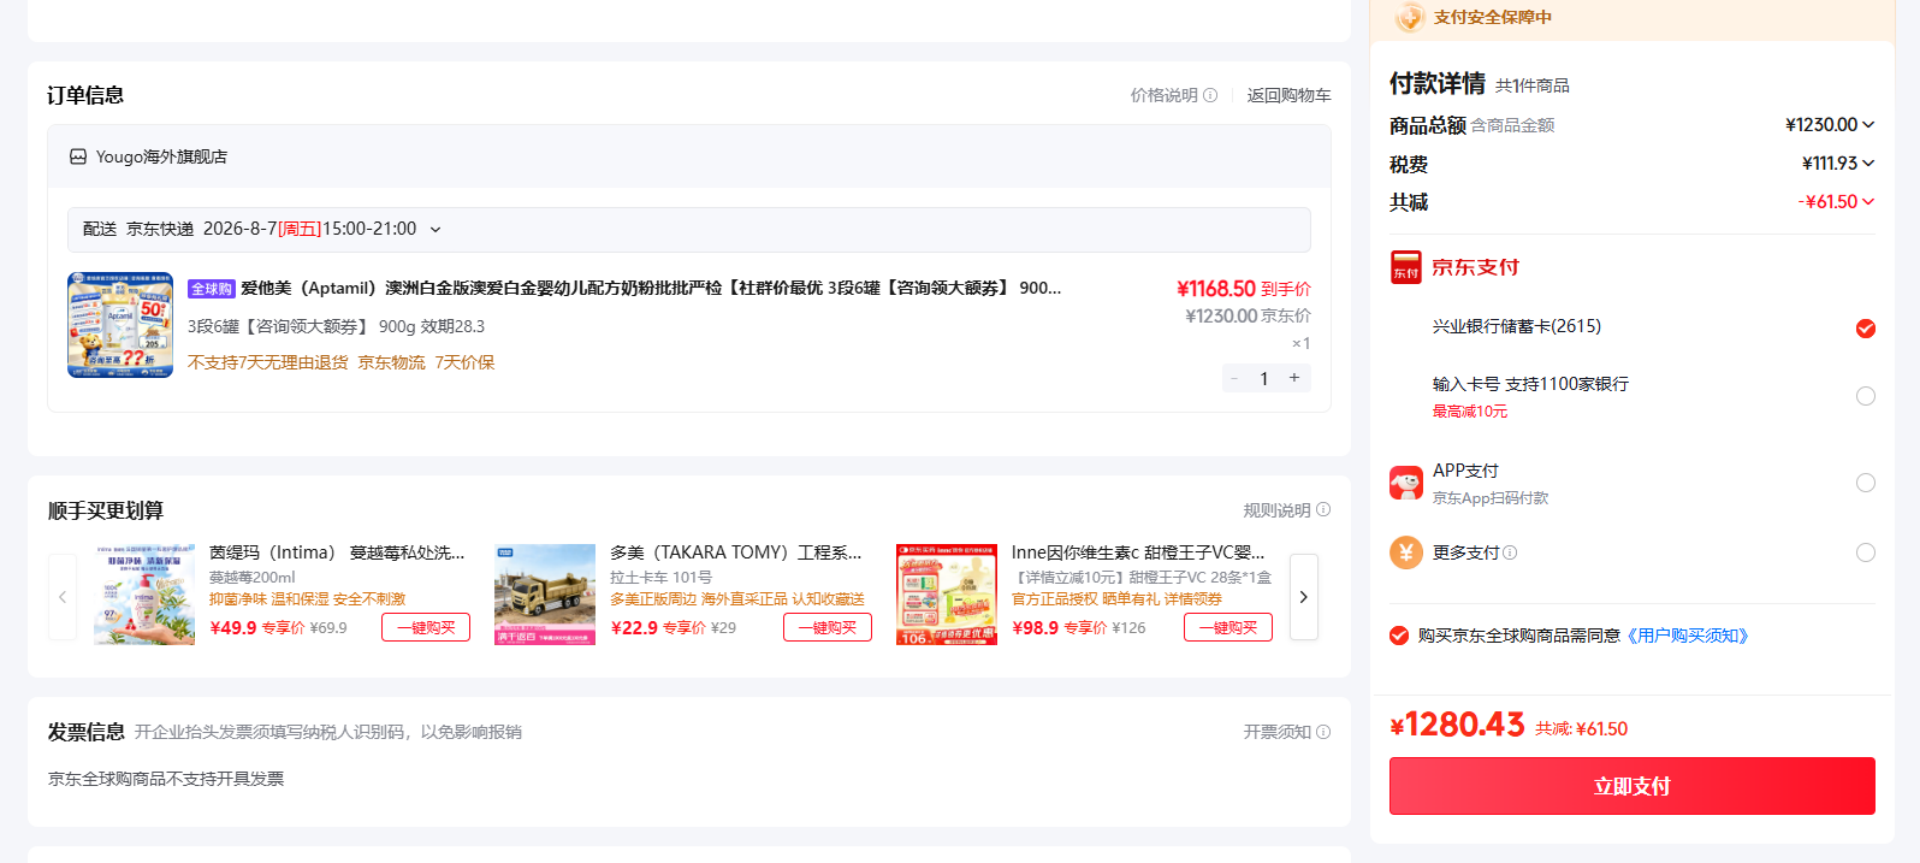Screen dimensions: 1920x863
Task: Expand 税费 ¥111.93 details
Action: [1868, 163]
